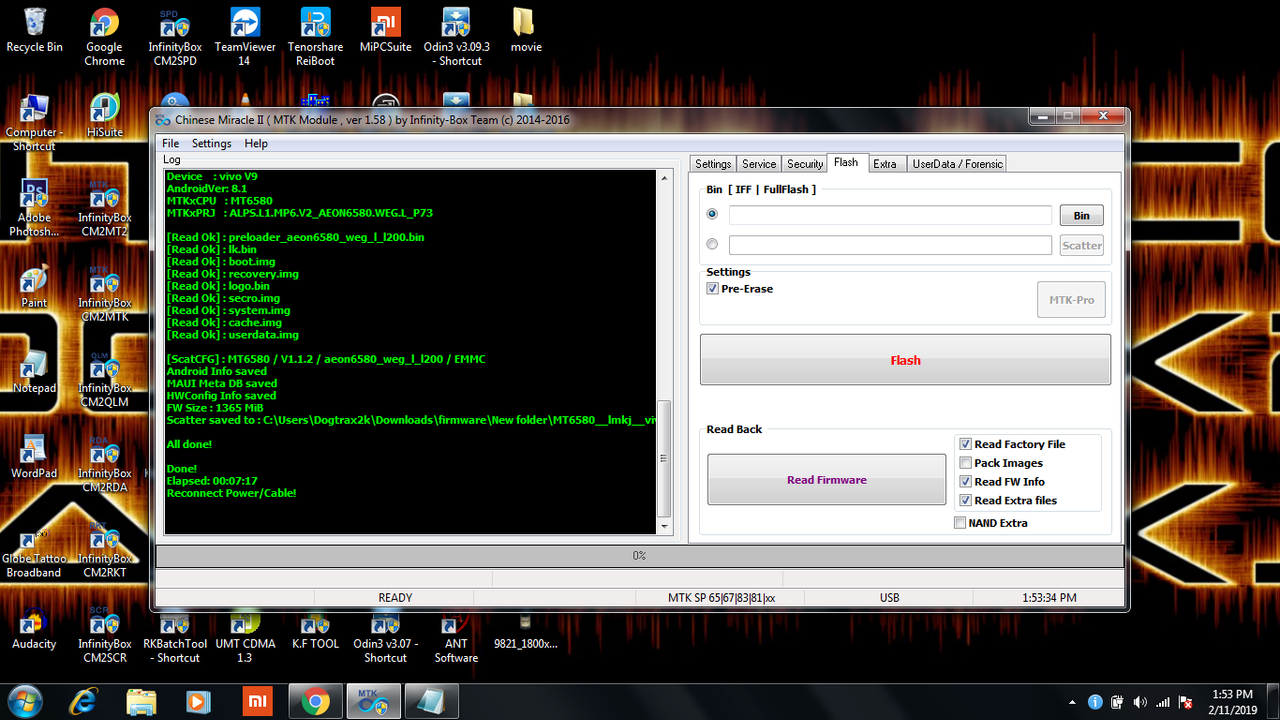Viewport: 1280px width, 720px height.
Task: Open the Help menu
Action: coord(256,144)
